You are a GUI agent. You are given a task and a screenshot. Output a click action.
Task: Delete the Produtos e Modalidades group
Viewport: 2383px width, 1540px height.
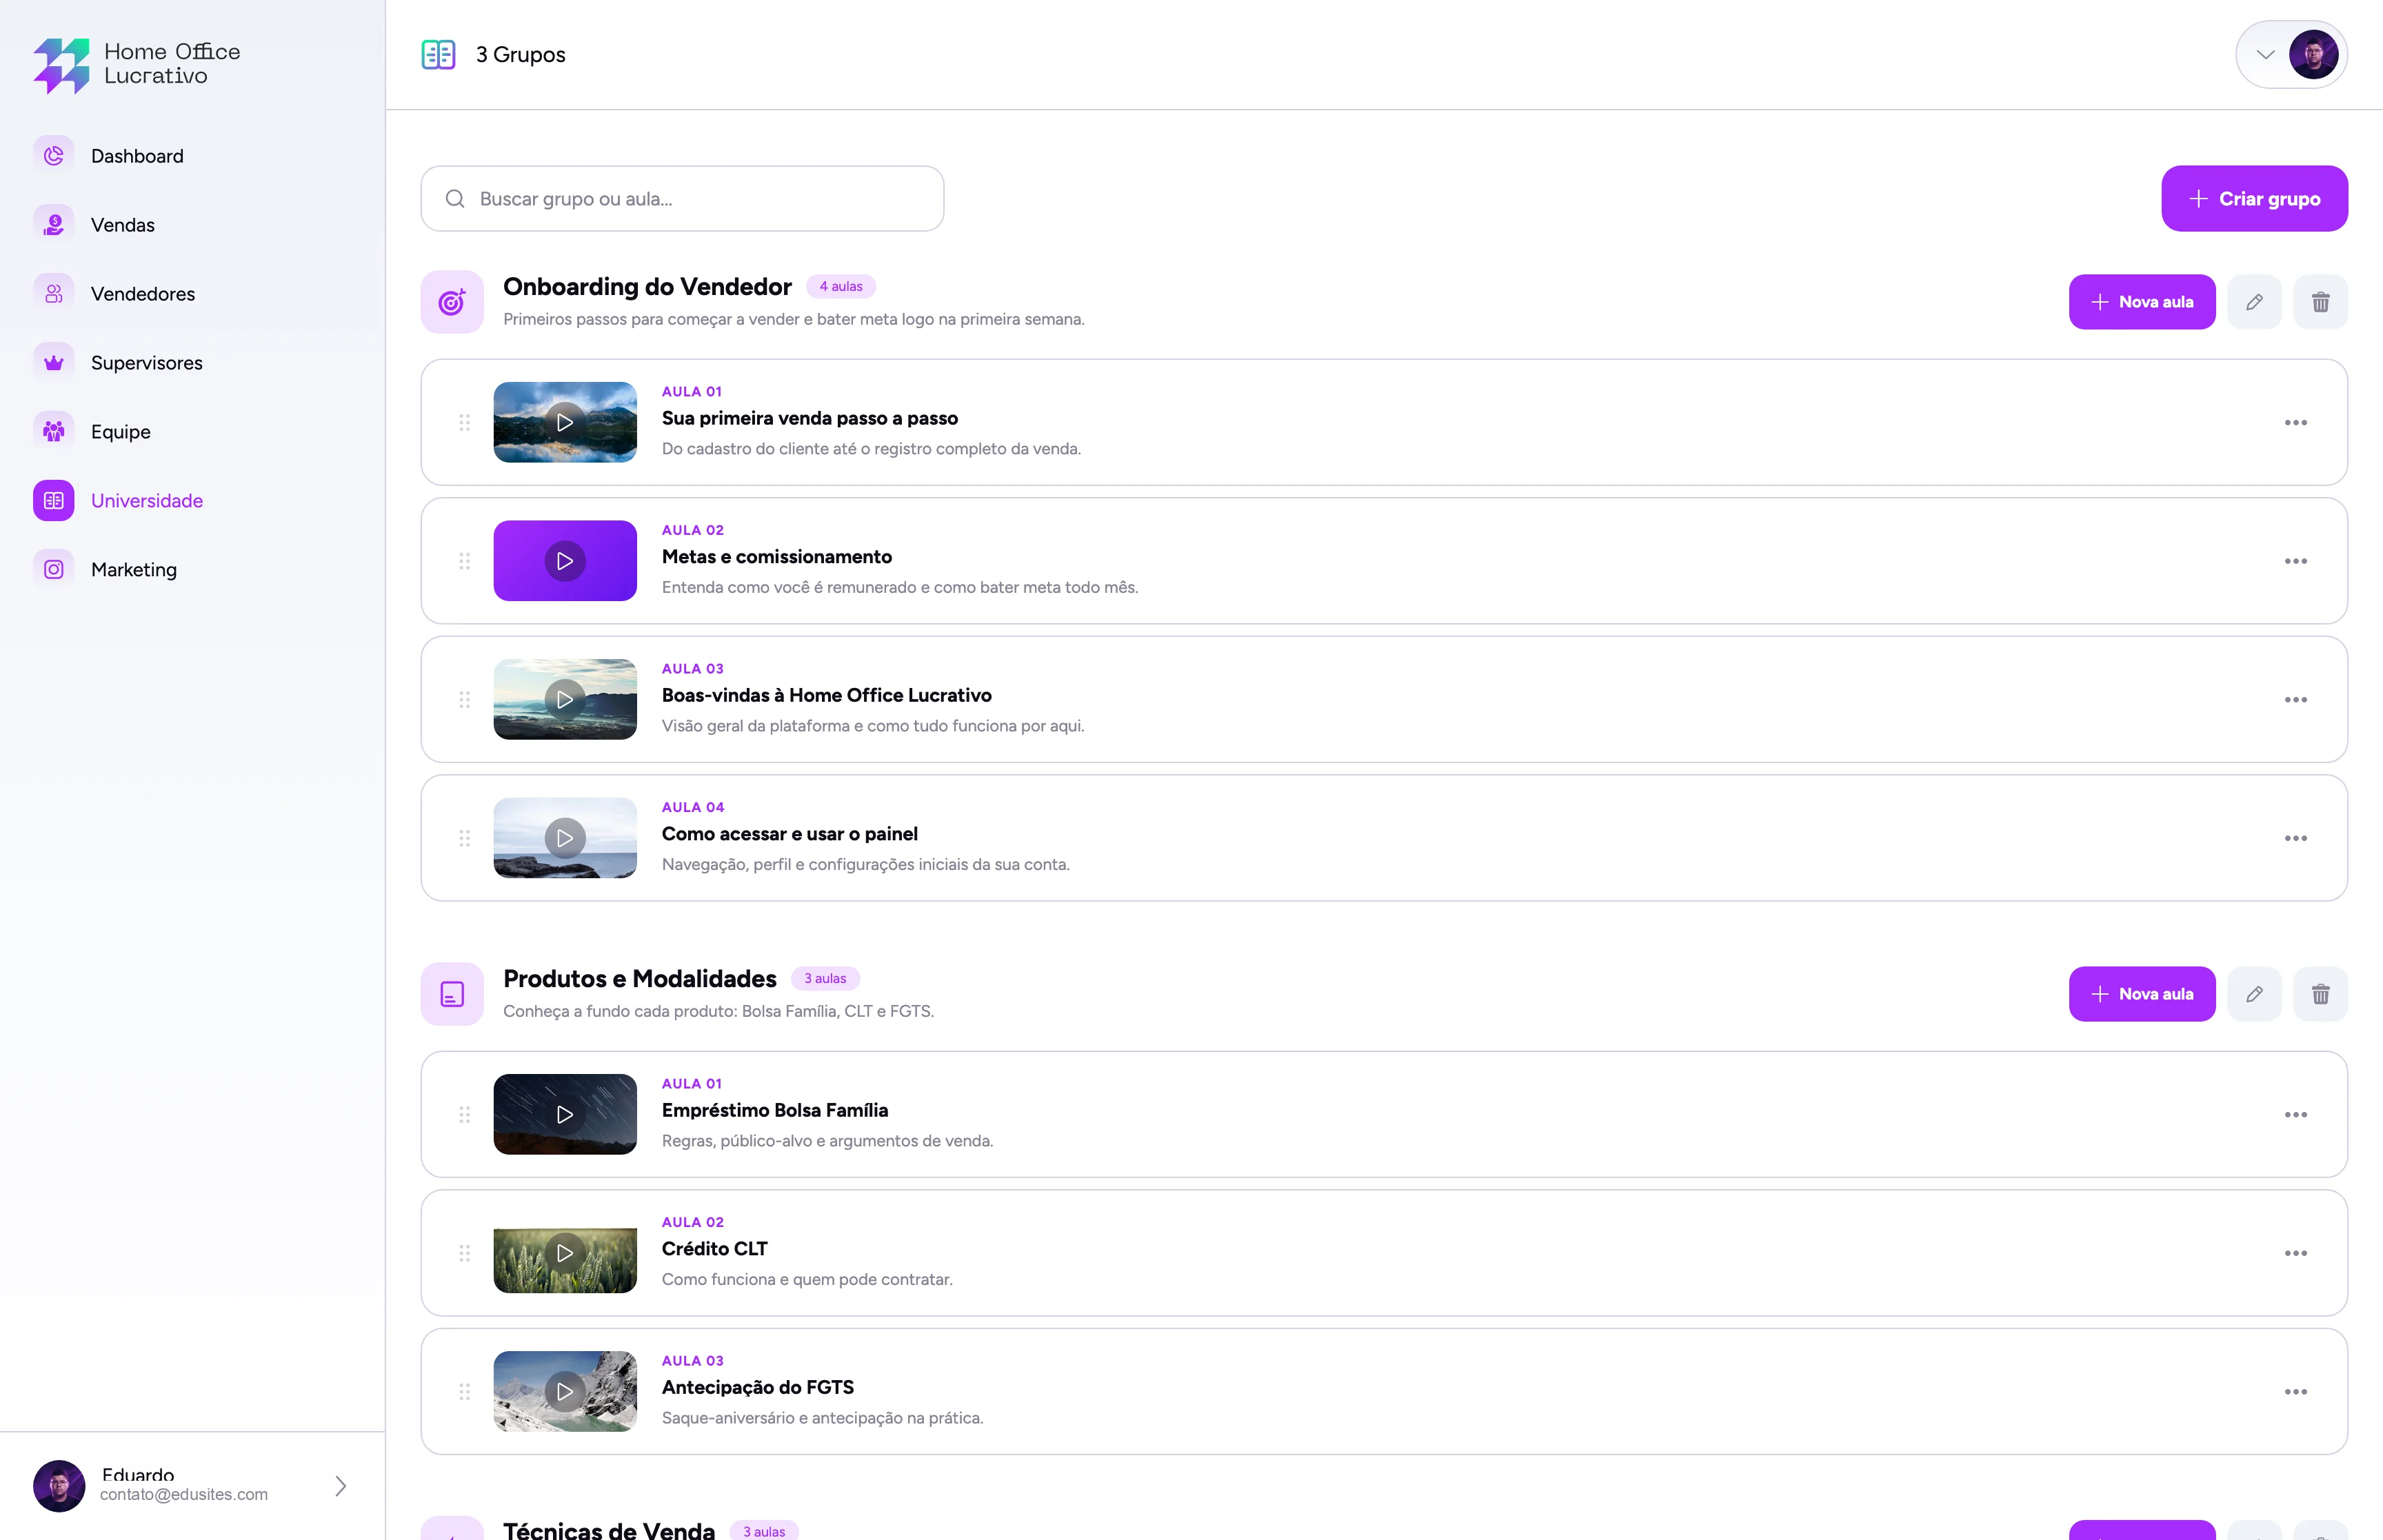pyautogui.click(x=2320, y=994)
